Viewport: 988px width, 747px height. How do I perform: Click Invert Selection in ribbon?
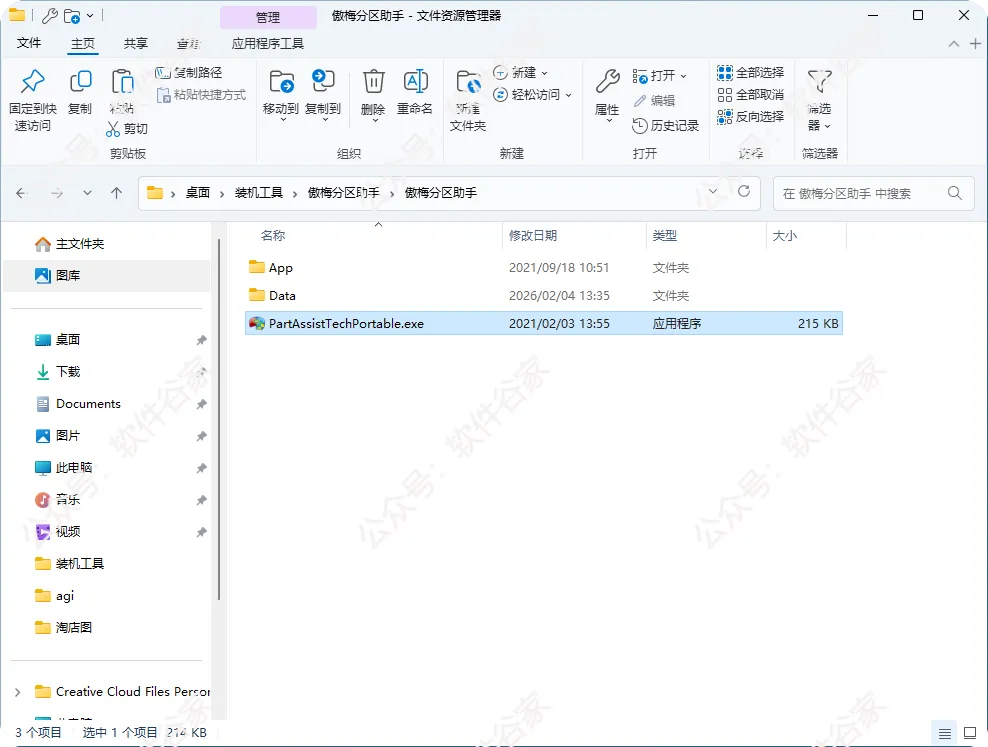(750, 117)
